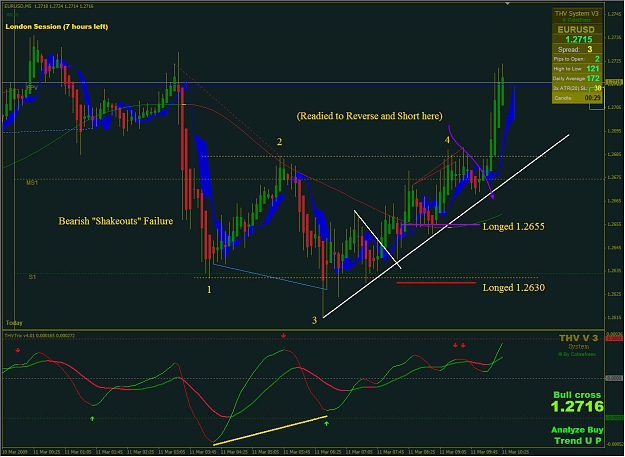Click the Analyze Buy text

(577, 430)
